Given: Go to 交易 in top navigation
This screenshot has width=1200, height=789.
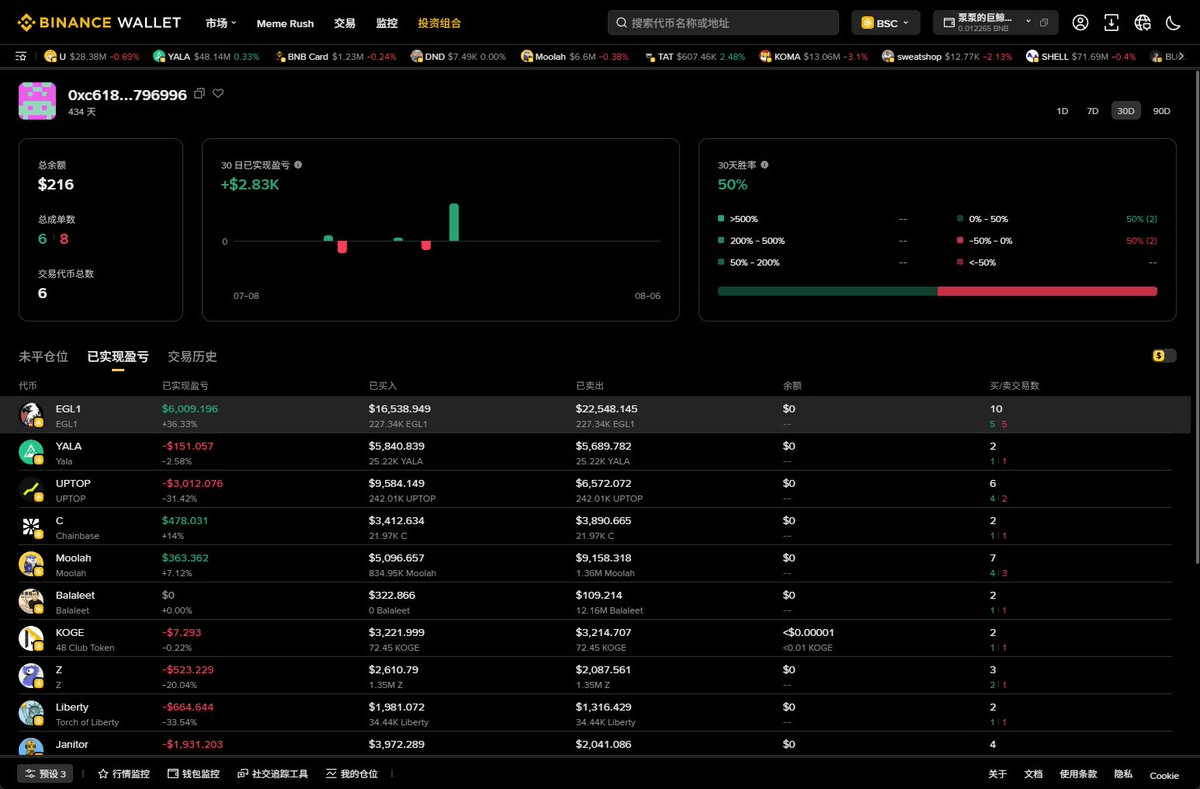Looking at the screenshot, I should point(344,23).
